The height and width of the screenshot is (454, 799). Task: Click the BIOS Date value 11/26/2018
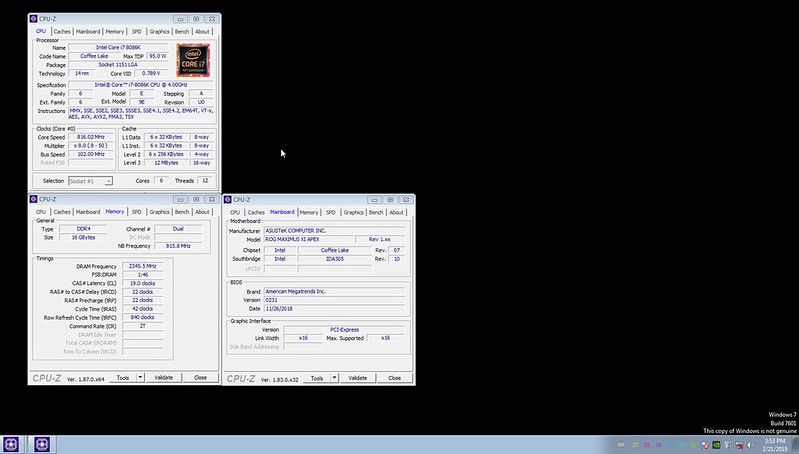pos(334,309)
